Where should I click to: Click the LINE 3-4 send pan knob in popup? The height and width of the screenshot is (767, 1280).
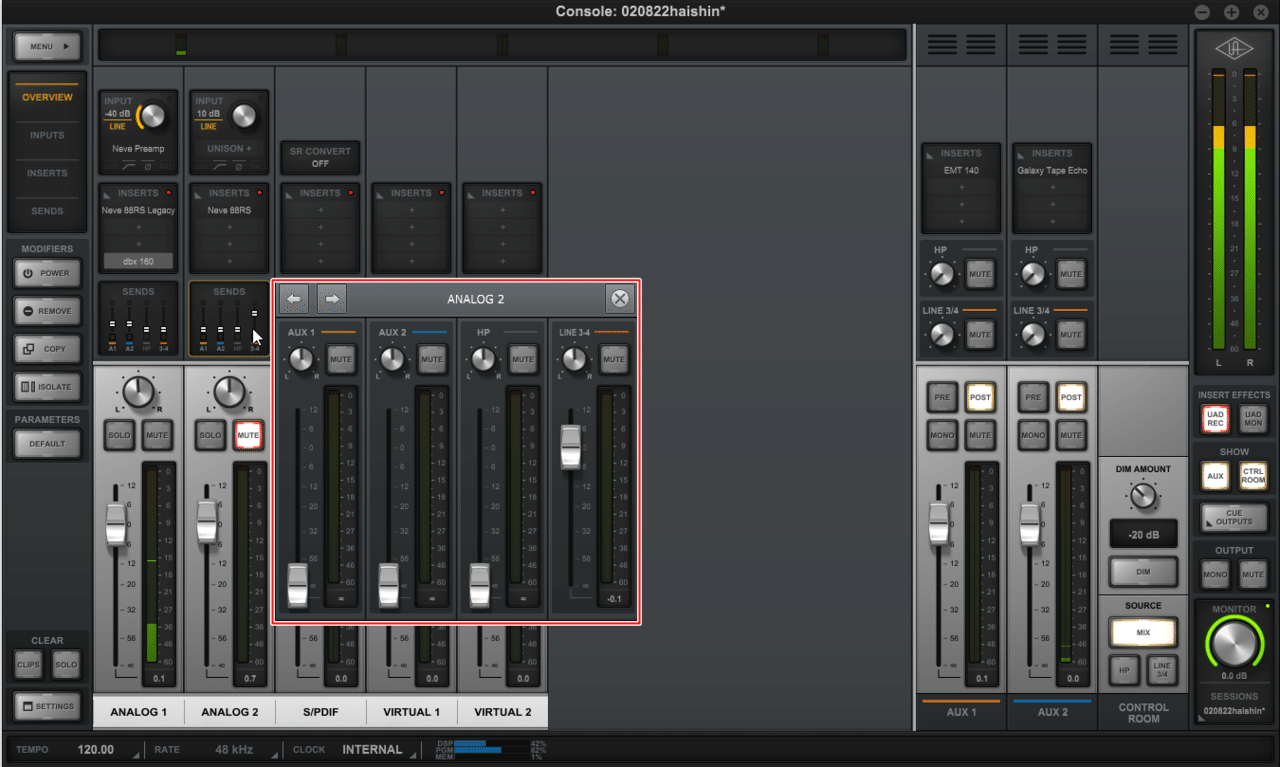(574, 360)
